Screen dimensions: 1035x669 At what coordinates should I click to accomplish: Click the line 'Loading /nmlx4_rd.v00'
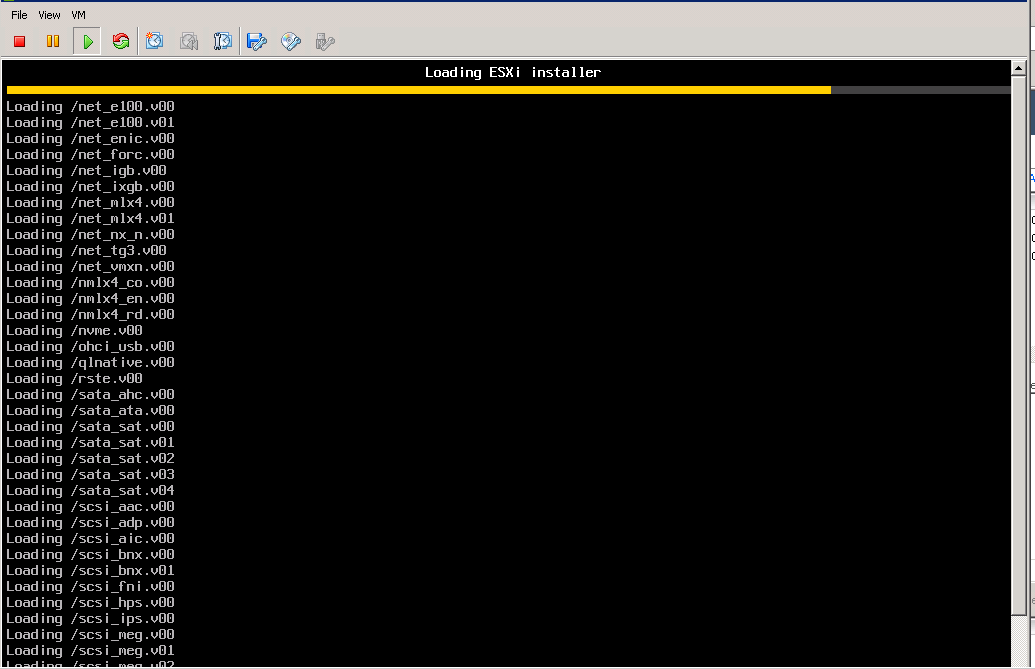[x=90, y=314]
